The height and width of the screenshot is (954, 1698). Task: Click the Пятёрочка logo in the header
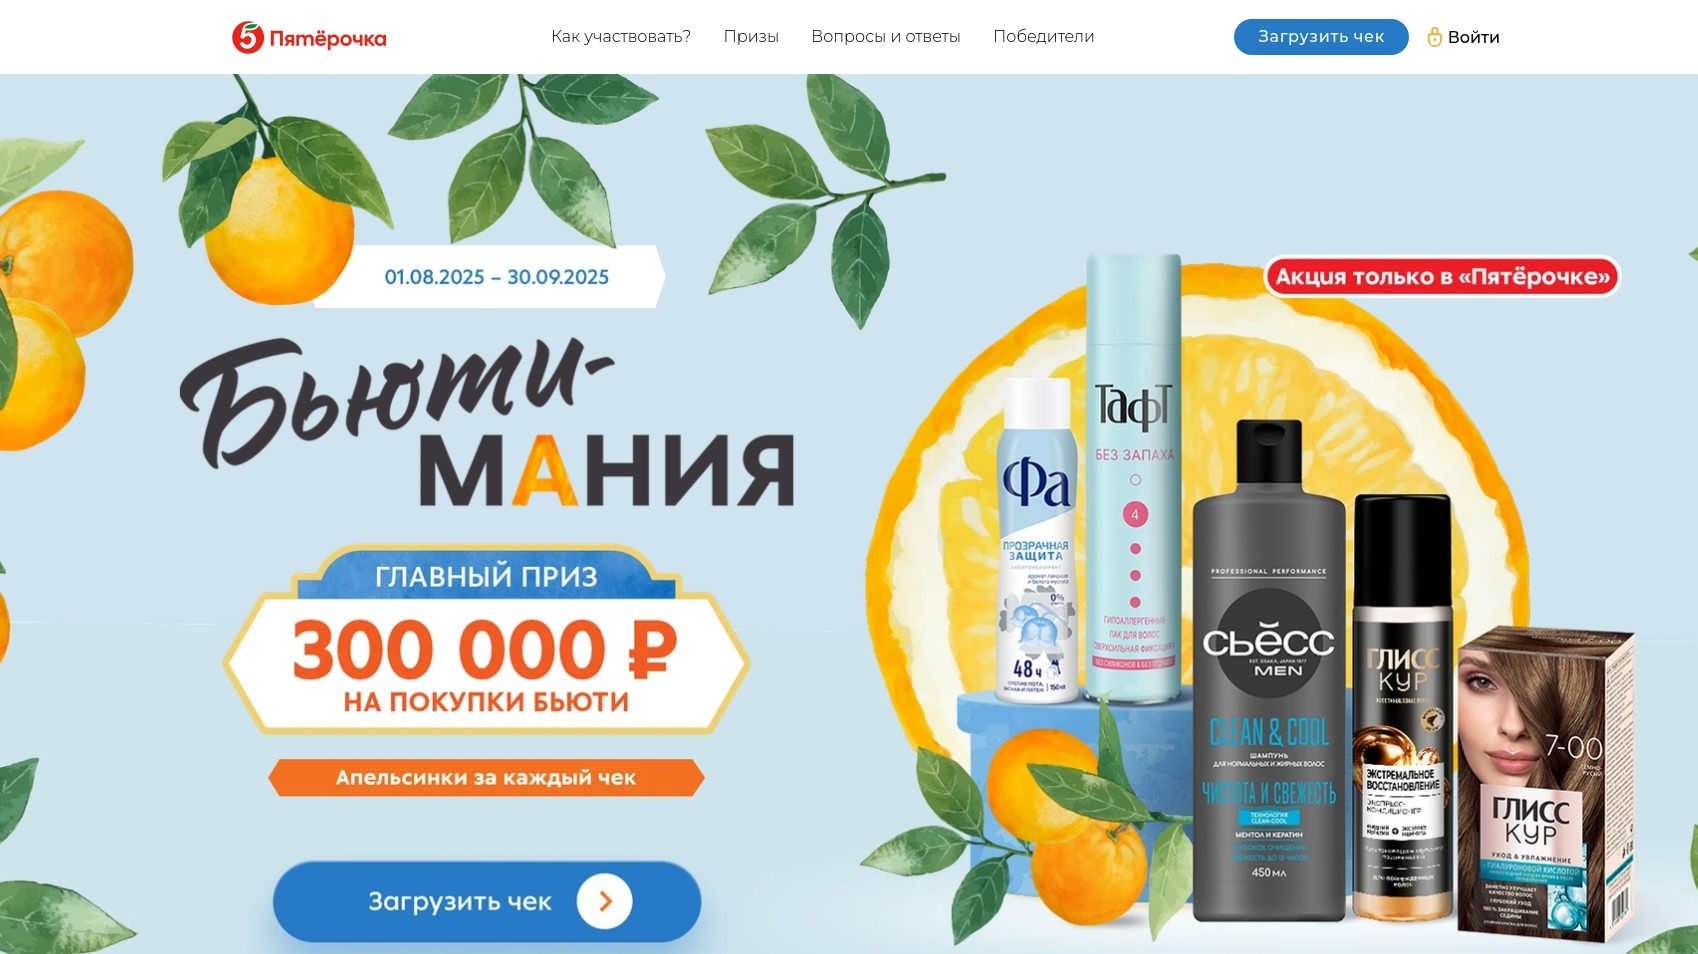pos(309,38)
